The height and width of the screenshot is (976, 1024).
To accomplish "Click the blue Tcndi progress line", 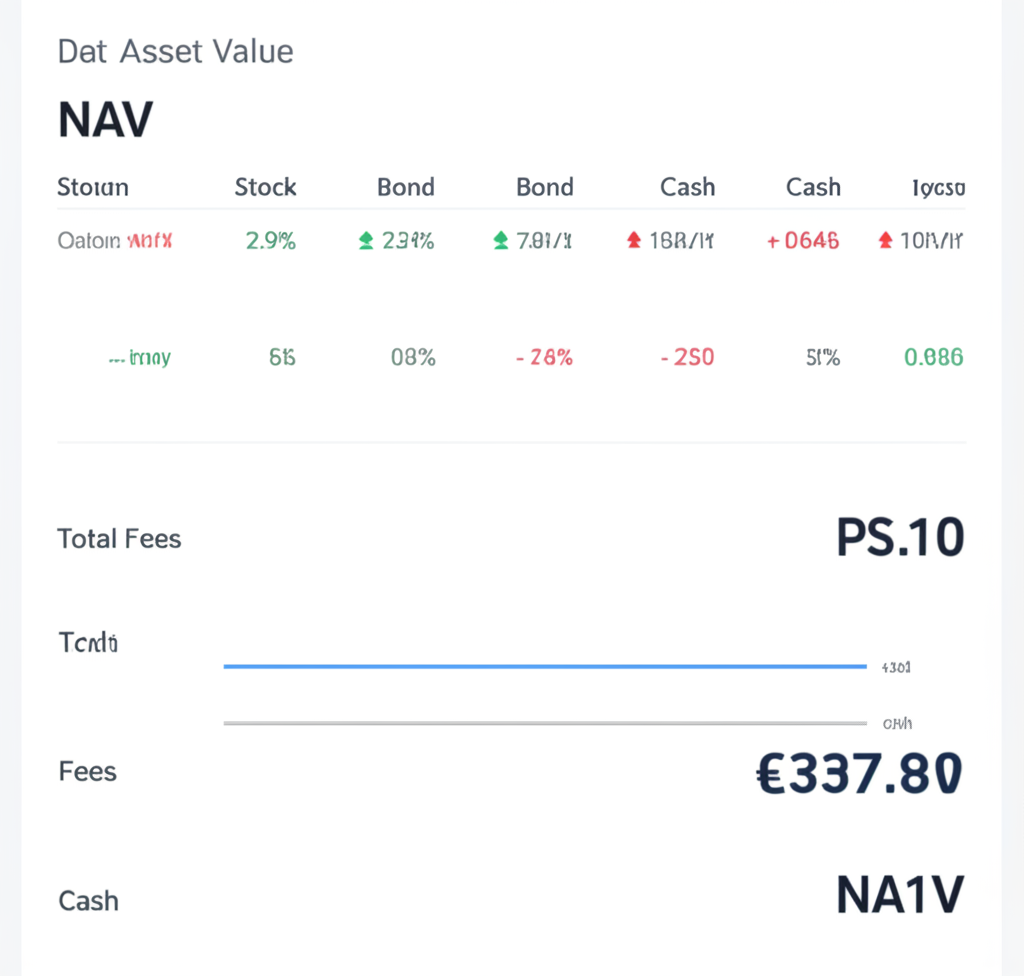I will point(545,666).
